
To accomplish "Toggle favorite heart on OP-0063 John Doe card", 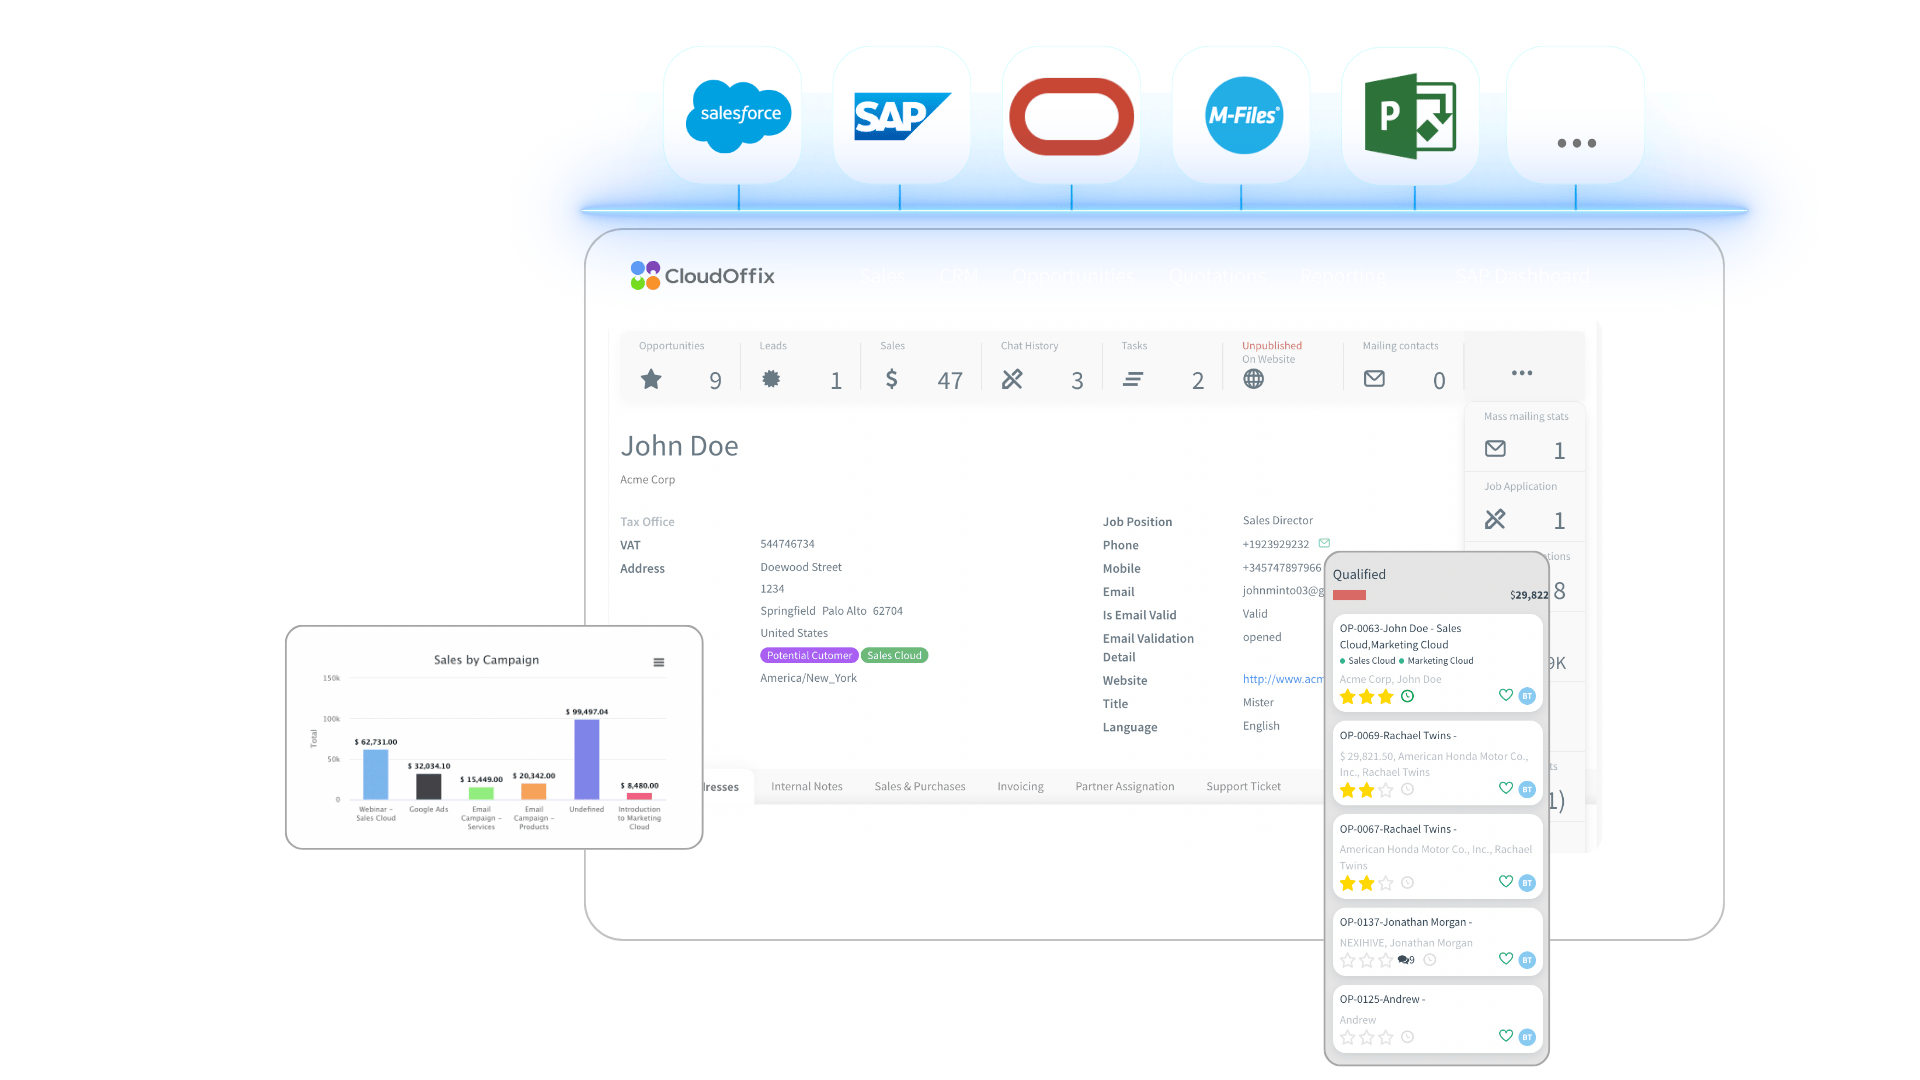I will point(1506,695).
